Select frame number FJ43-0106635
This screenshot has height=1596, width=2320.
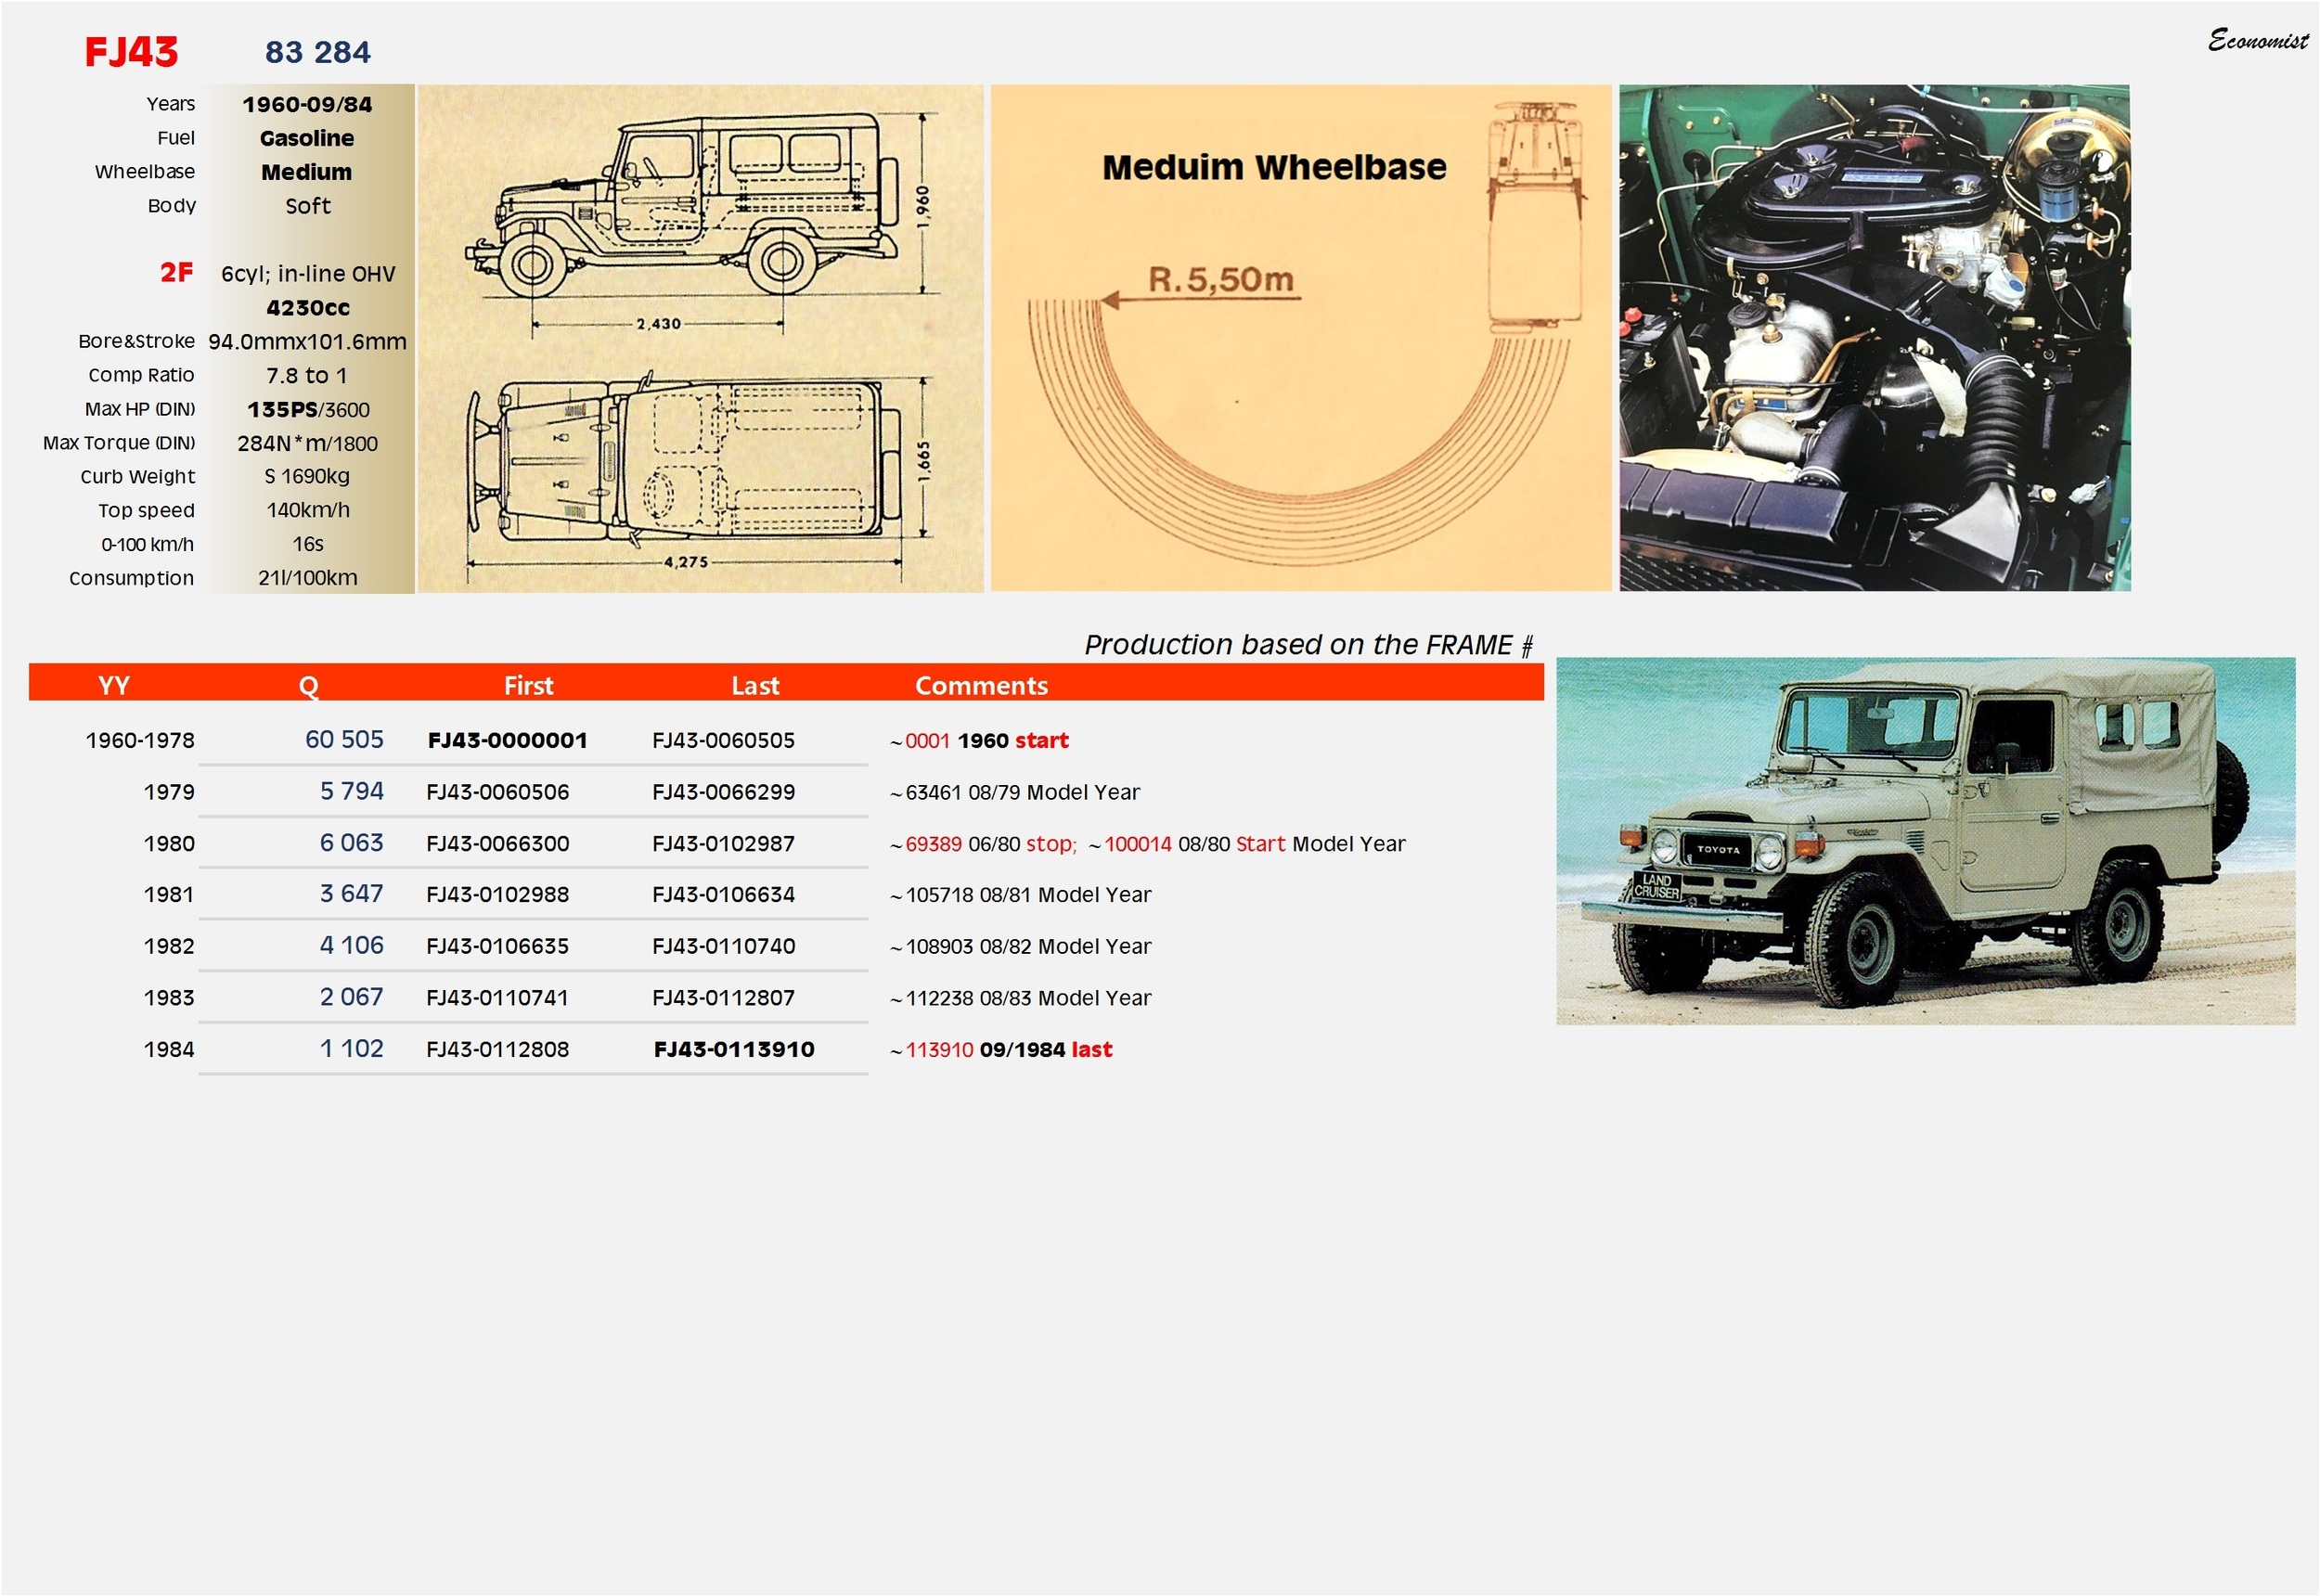click(498, 947)
